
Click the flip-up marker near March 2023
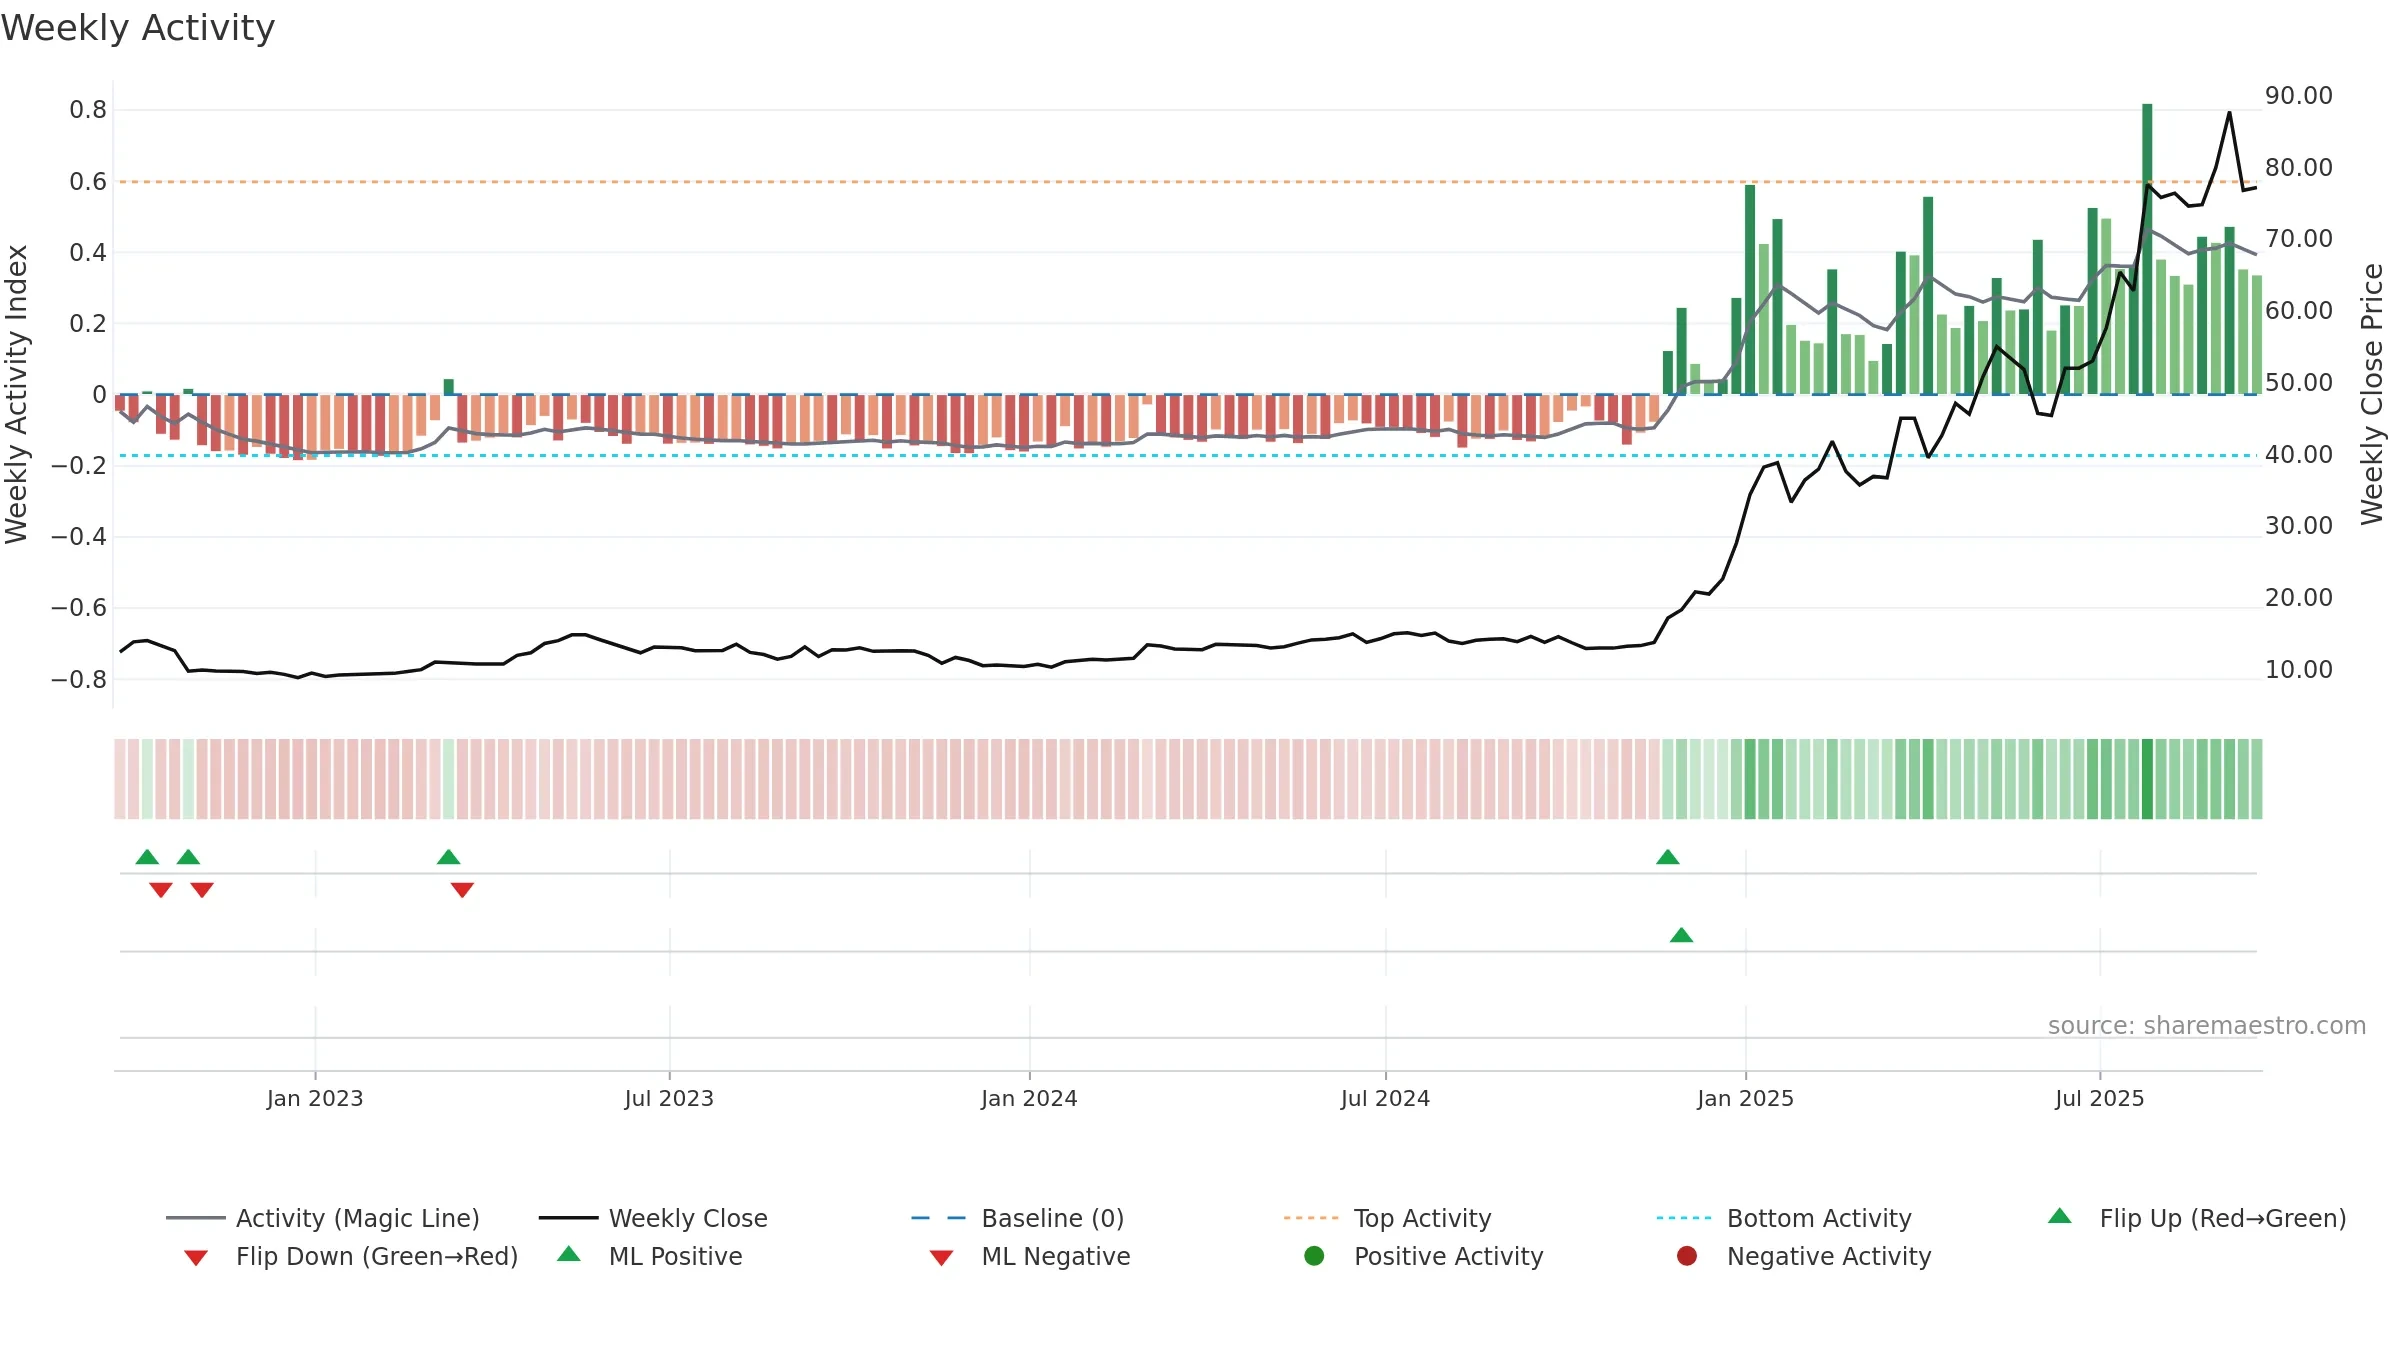(449, 857)
